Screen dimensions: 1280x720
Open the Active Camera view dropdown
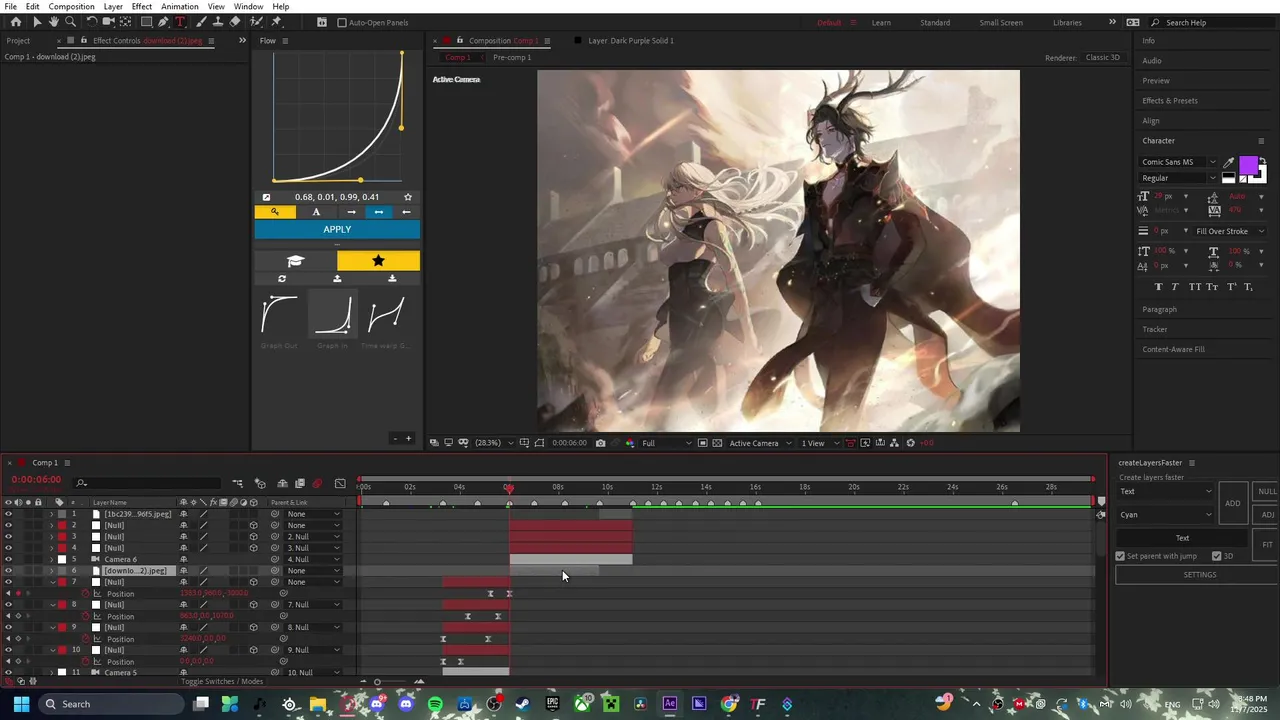pos(760,443)
